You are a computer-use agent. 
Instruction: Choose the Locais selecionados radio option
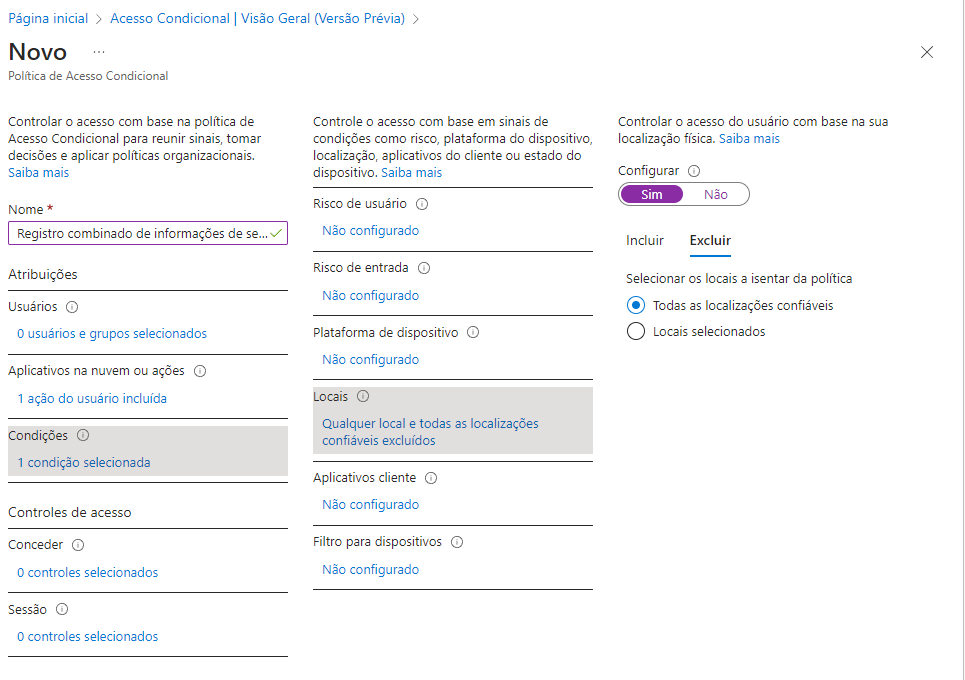(636, 332)
